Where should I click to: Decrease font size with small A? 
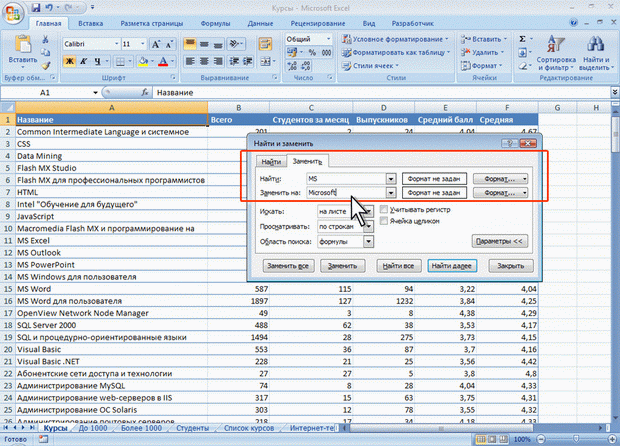(x=169, y=44)
